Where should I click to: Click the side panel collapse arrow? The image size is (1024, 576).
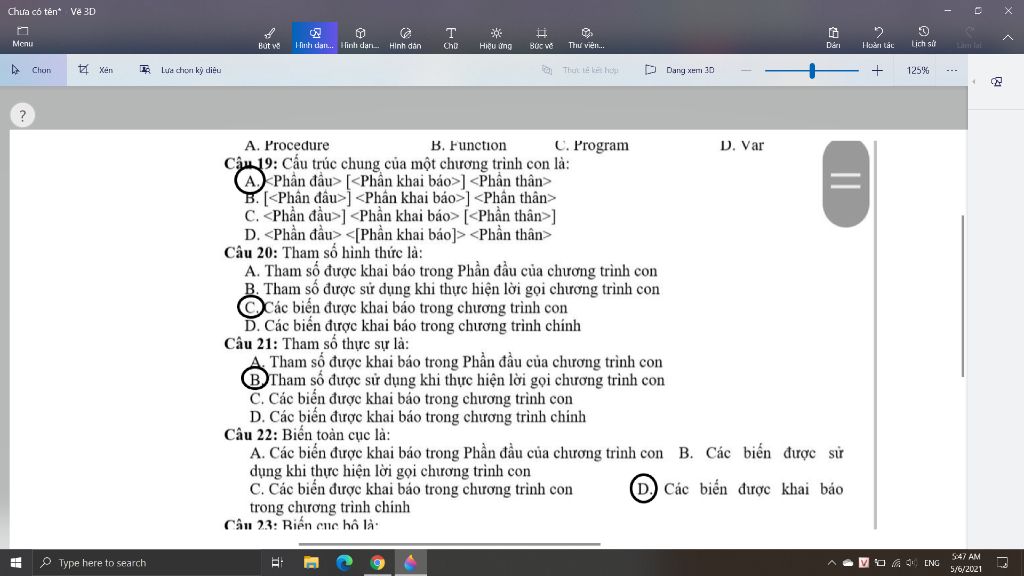tap(974, 82)
